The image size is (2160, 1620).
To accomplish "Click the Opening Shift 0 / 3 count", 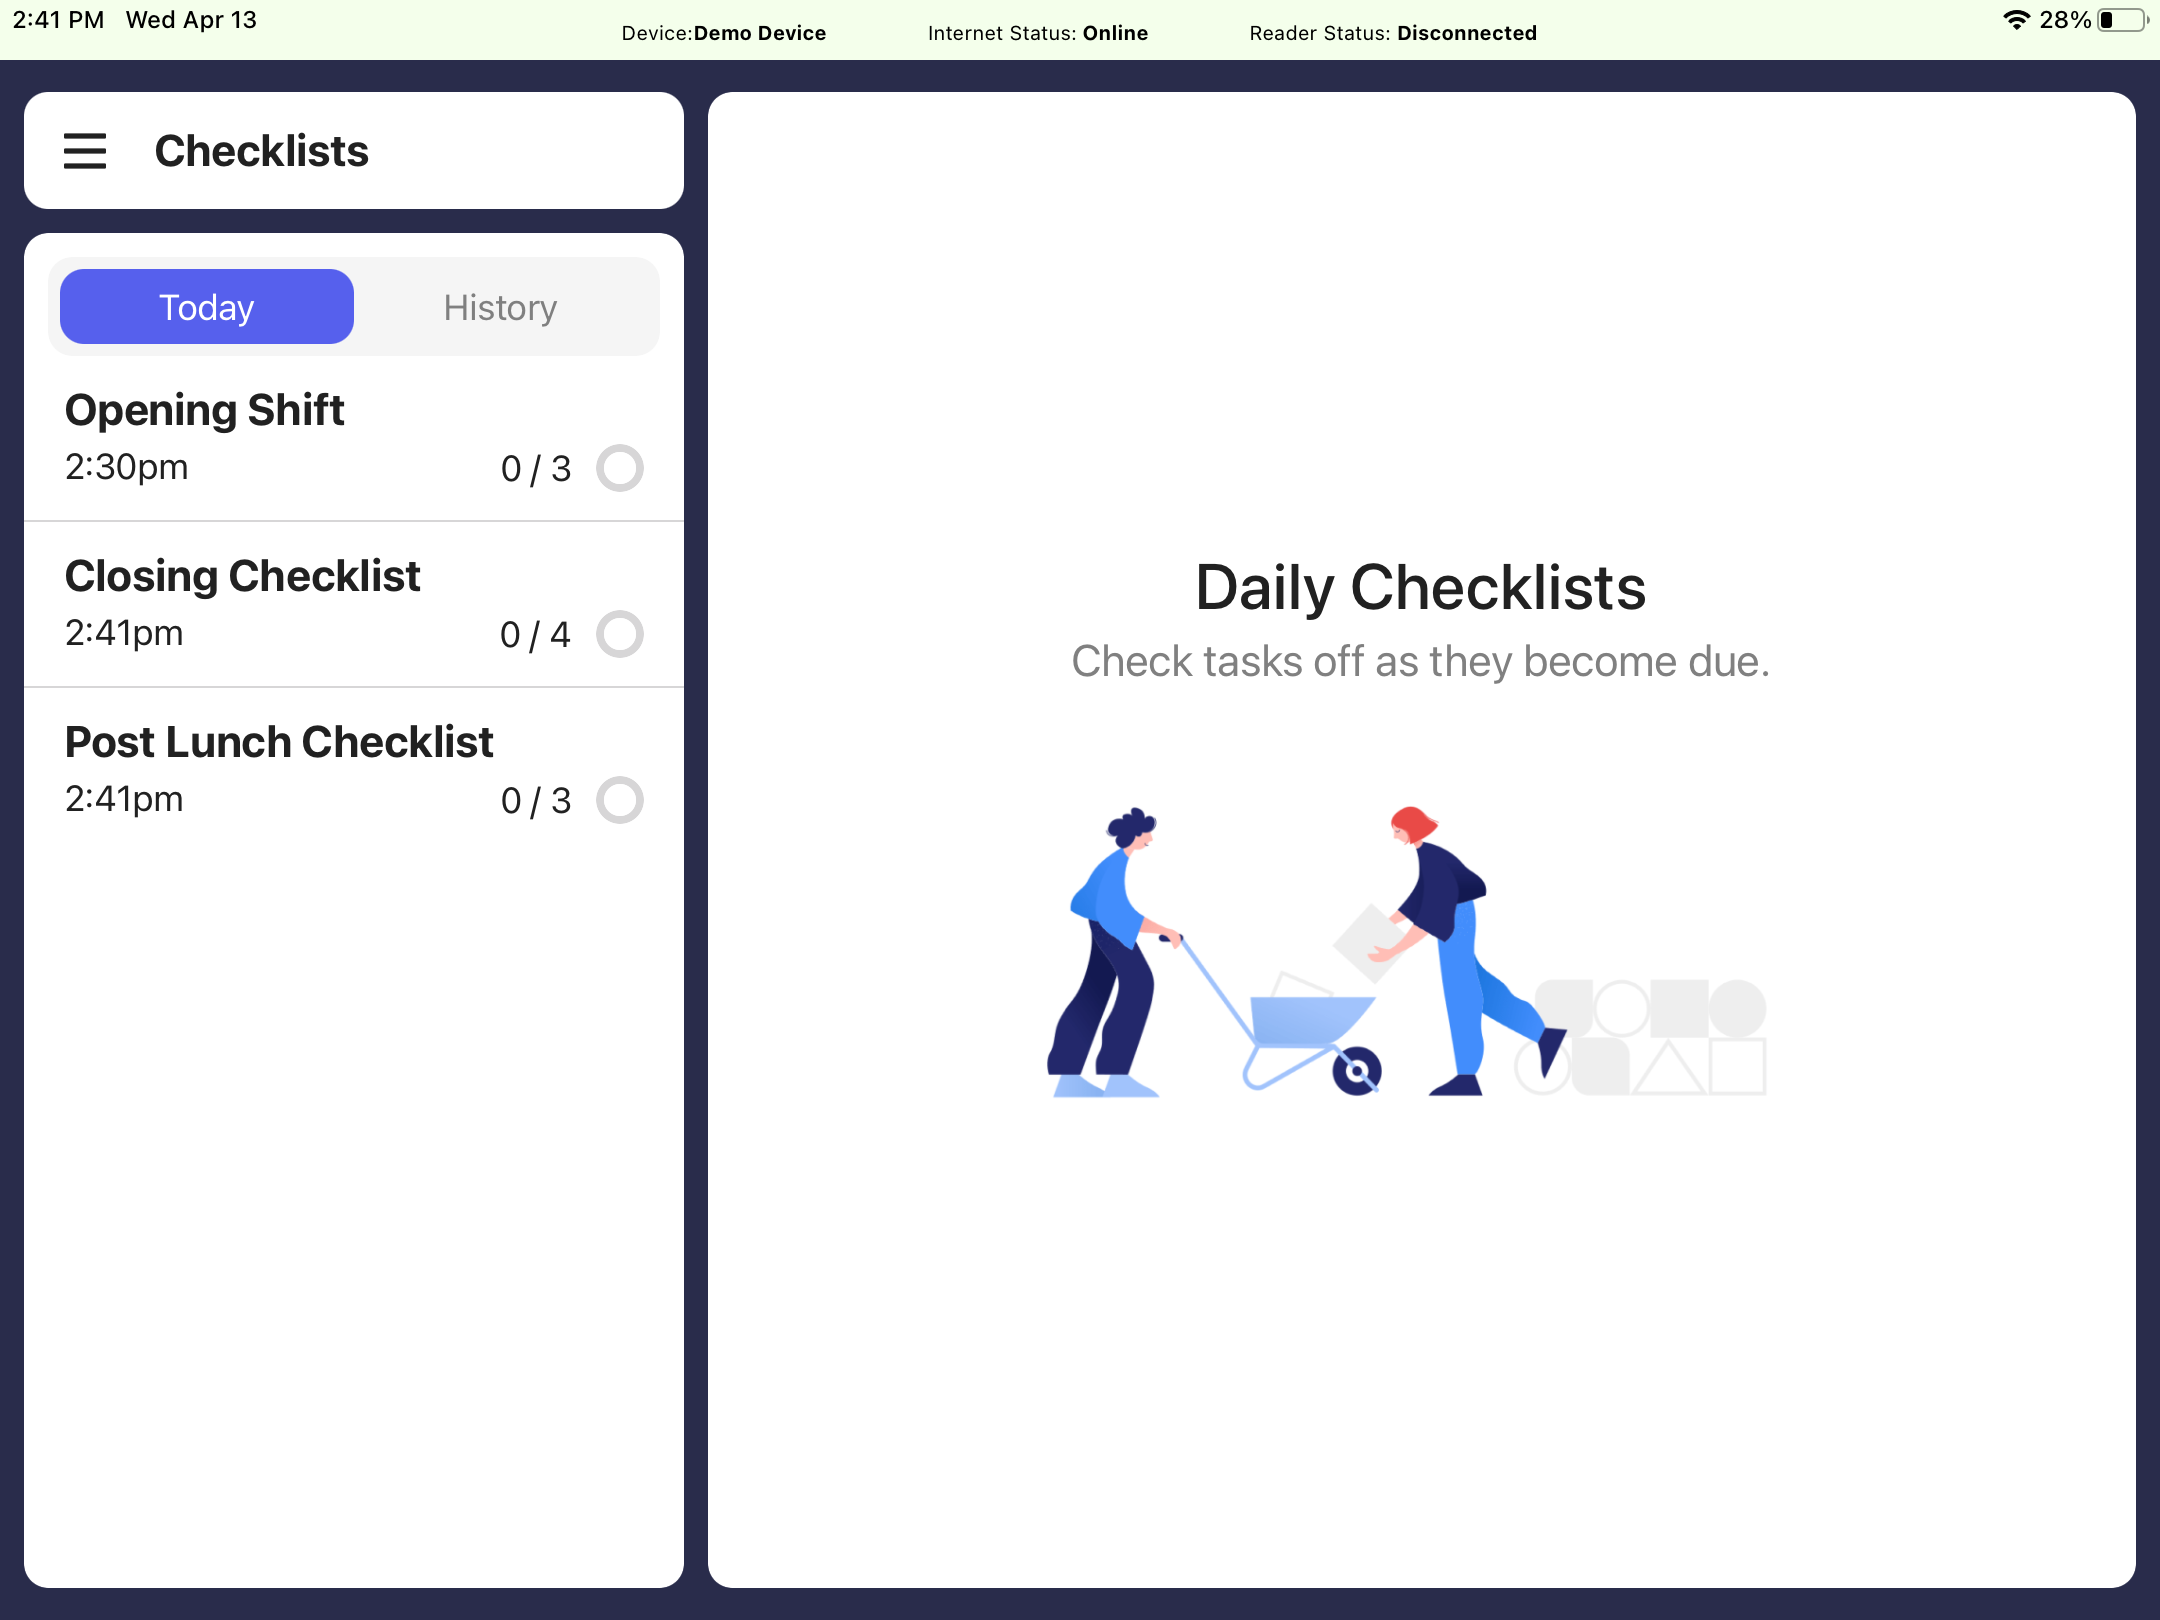I will coord(536,469).
